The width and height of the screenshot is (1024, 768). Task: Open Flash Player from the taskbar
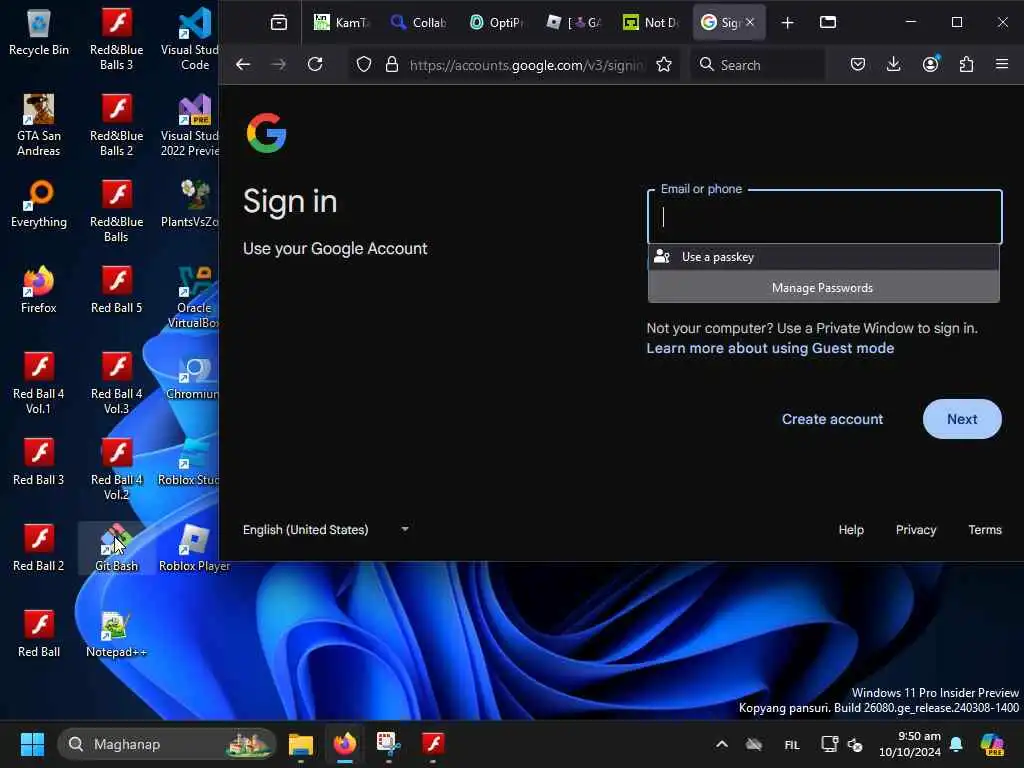(x=432, y=744)
